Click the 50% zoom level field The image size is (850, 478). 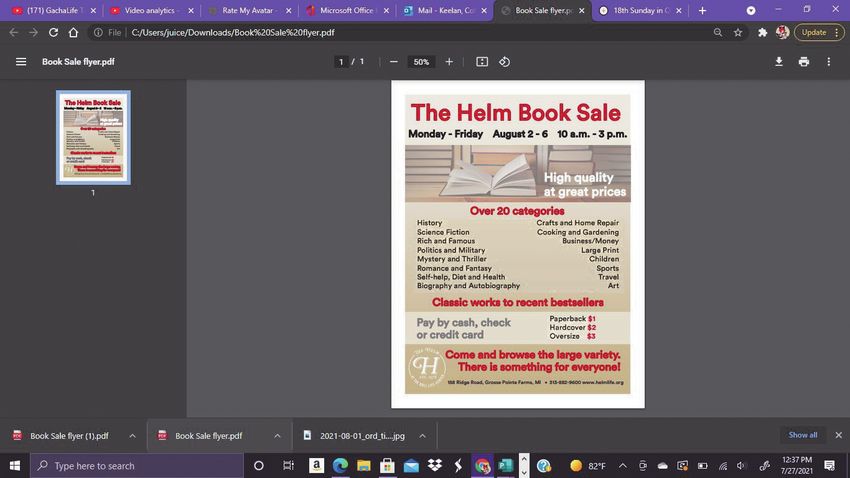tap(421, 62)
